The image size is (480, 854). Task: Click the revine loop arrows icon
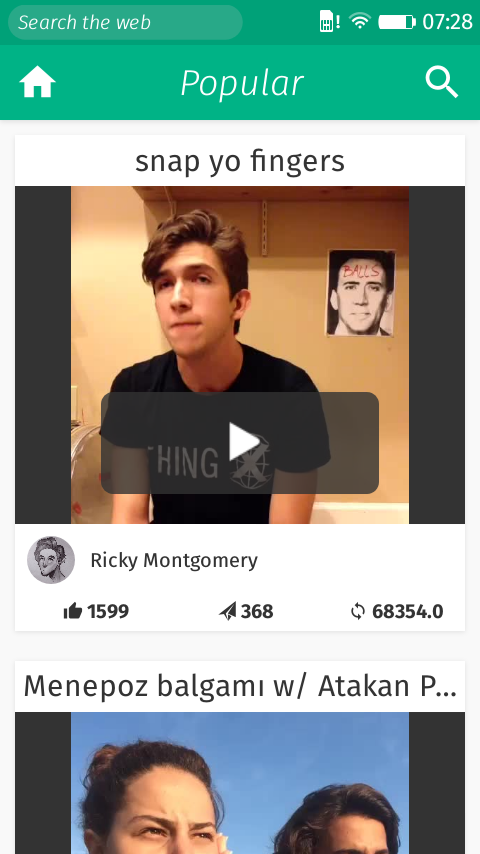(x=358, y=612)
